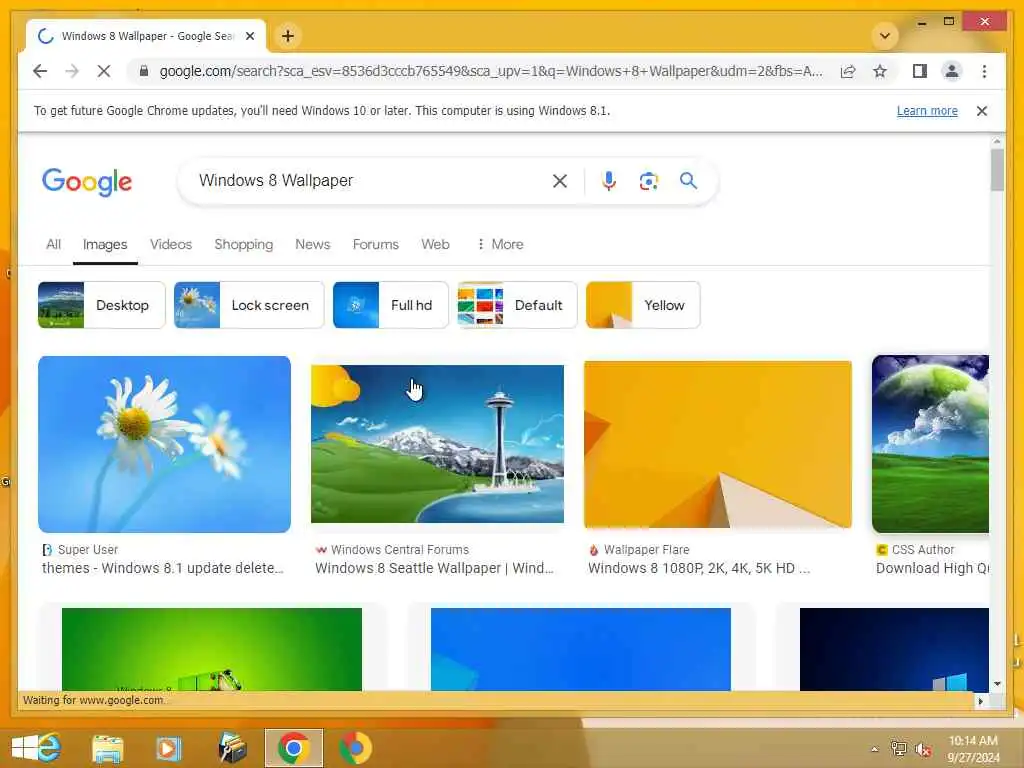The image size is (1024, 768).
Task: Open the yellow Wallpaper Flare thumbnail
Action: point(718,444)
